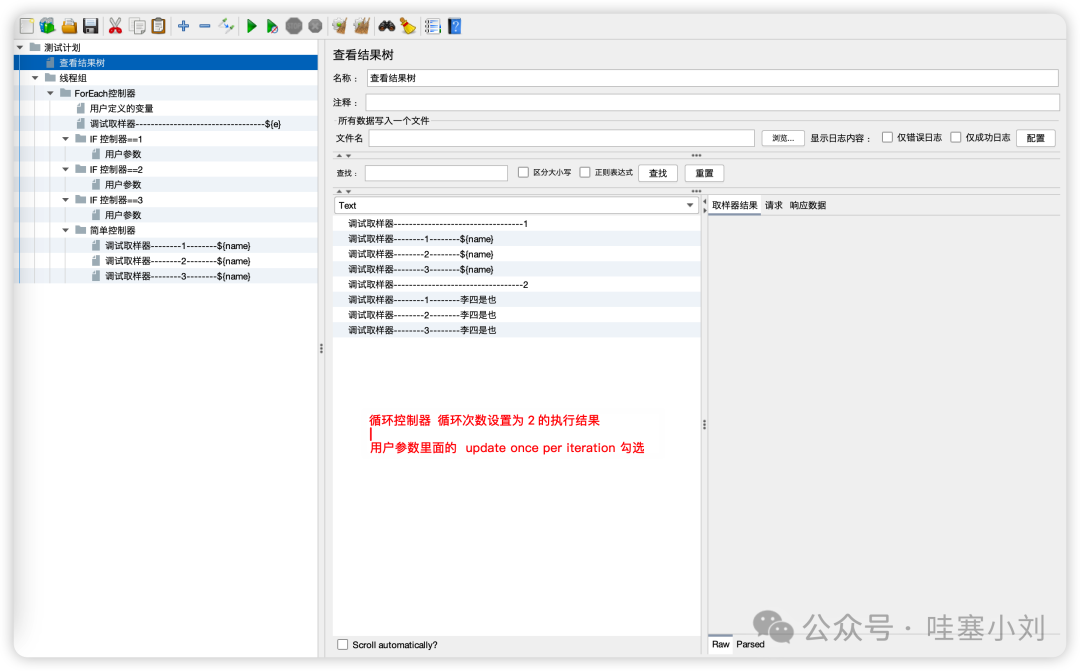The height and width of the screenshot is (671, 1080).
Task: Select the Parsed tab at bottom
Action: coord(750,644)
